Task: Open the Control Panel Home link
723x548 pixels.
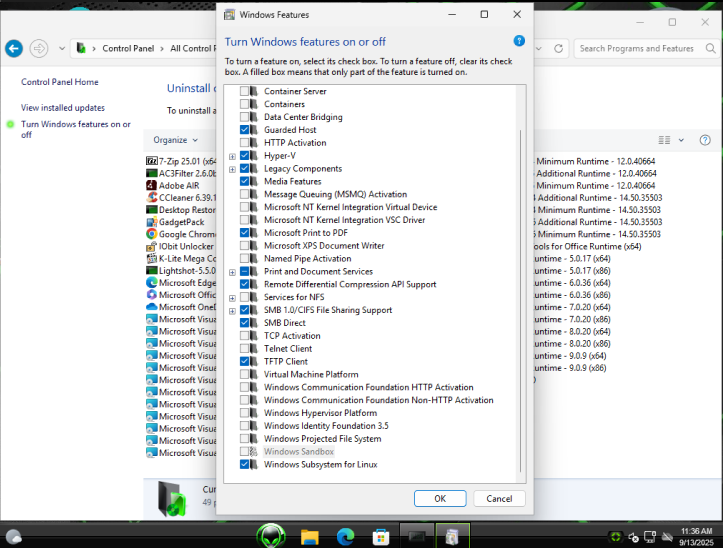Action: click(59, 82)
